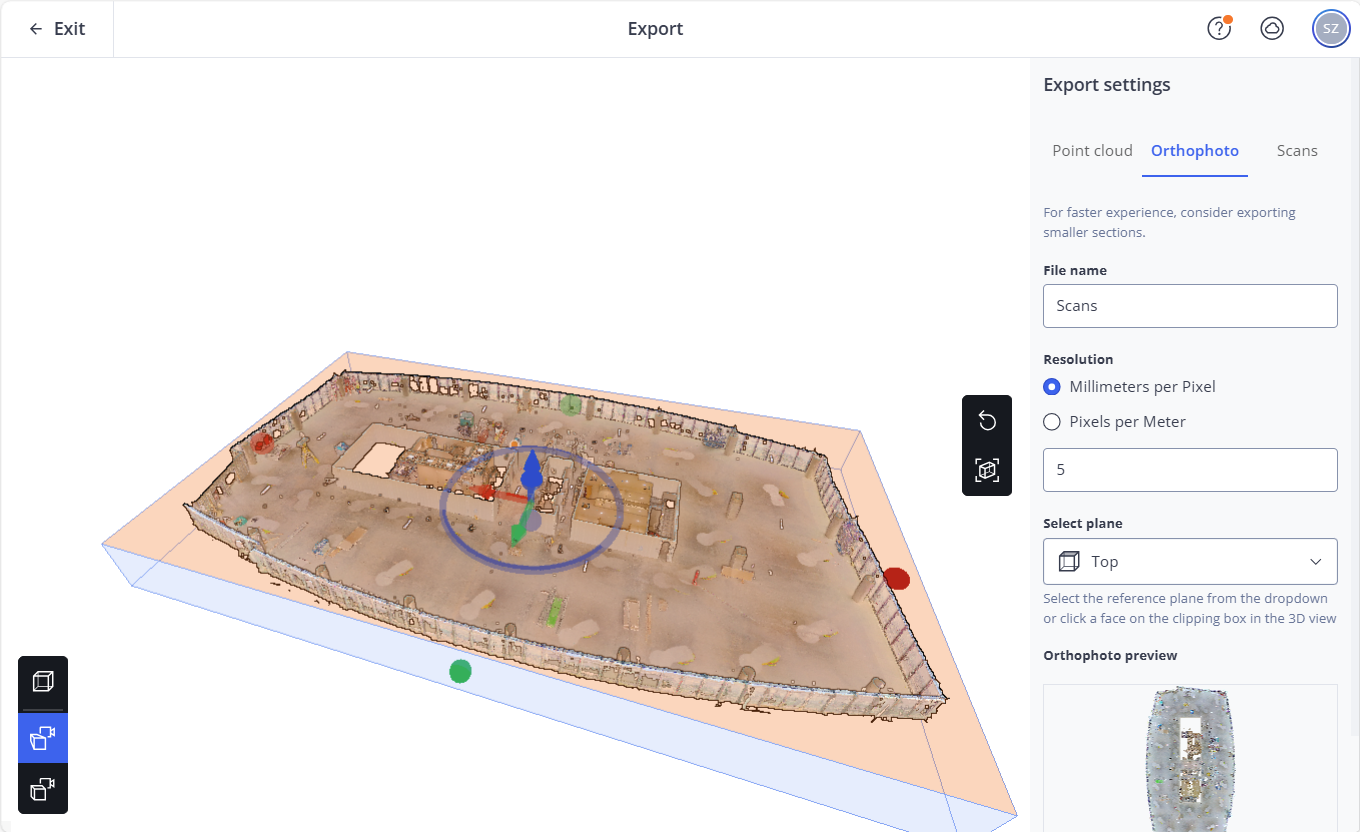
Task: Switch to the Scans tab
Action: pyautogui.click(x=1297, y=151)
